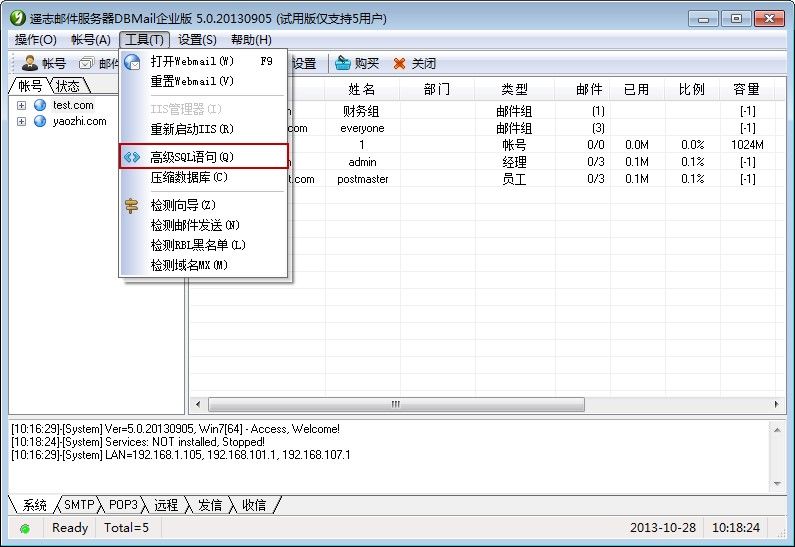Sort by the 已用 column header
The height and width of the screenshot is (547, 795).
[x=637, y=90]
